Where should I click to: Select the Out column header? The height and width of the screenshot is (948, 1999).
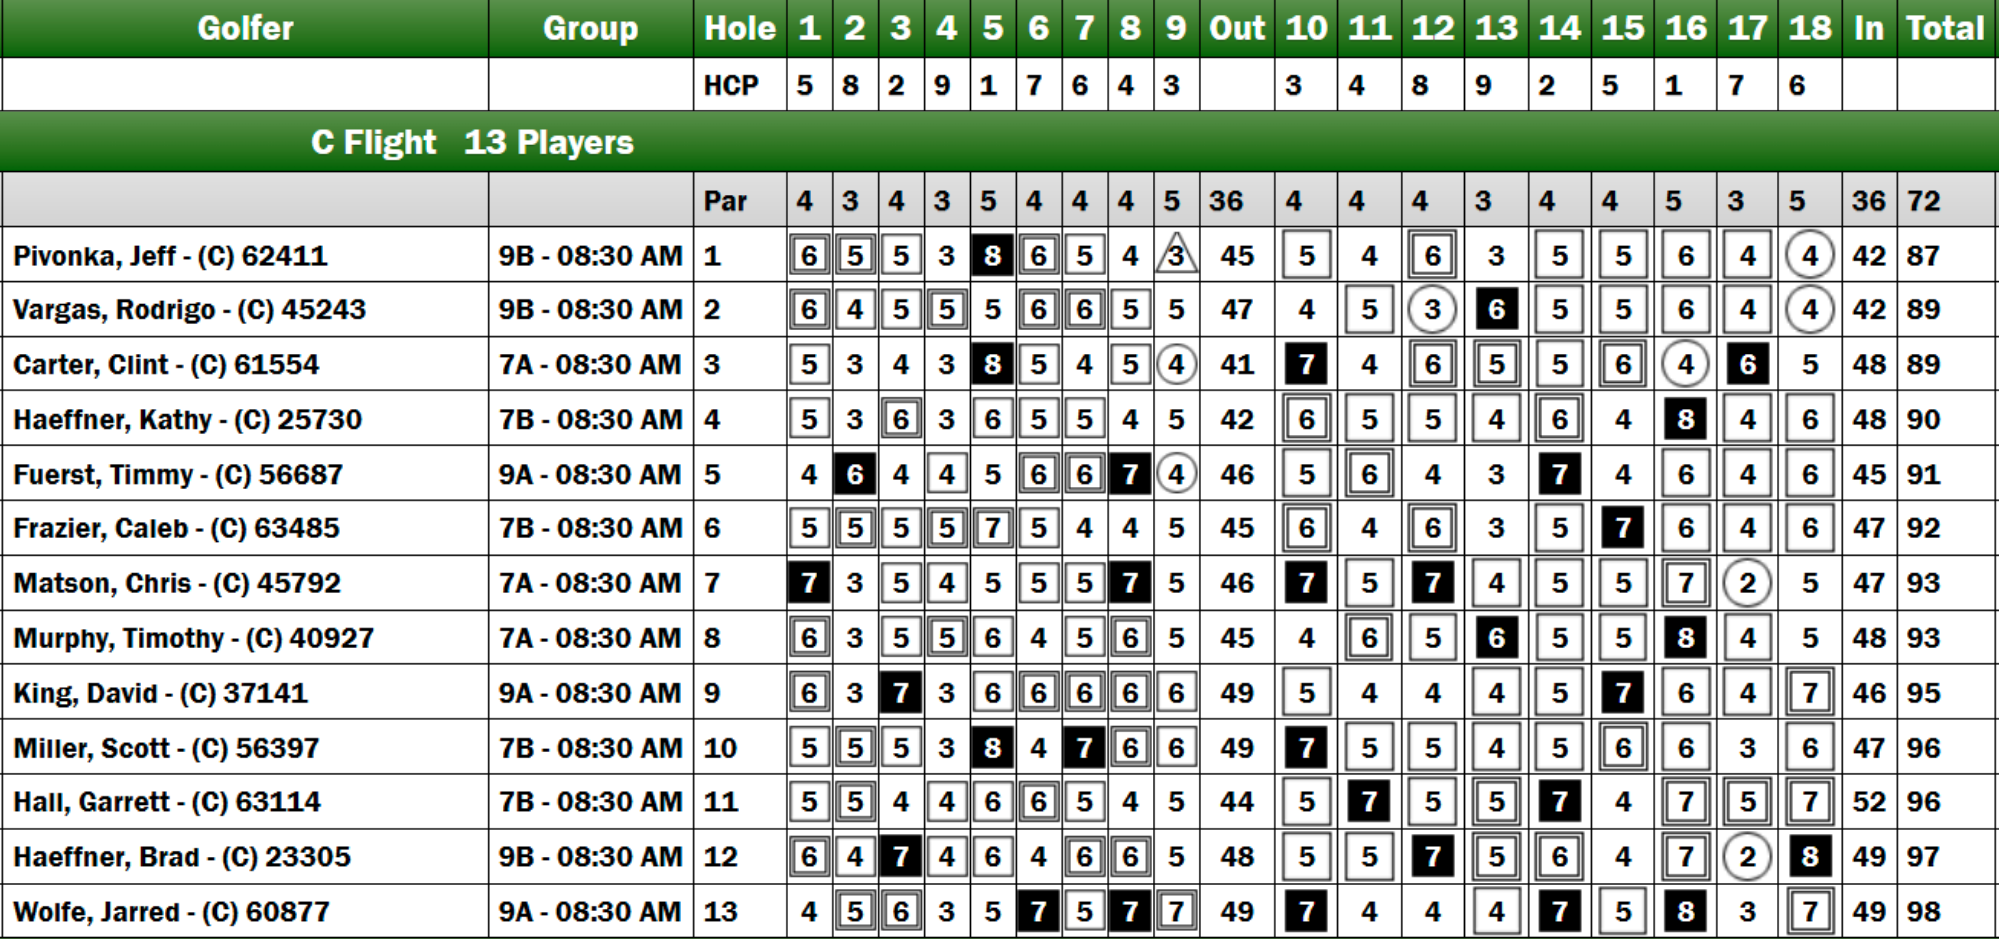pyautogui.click(x=1237, y=28)
